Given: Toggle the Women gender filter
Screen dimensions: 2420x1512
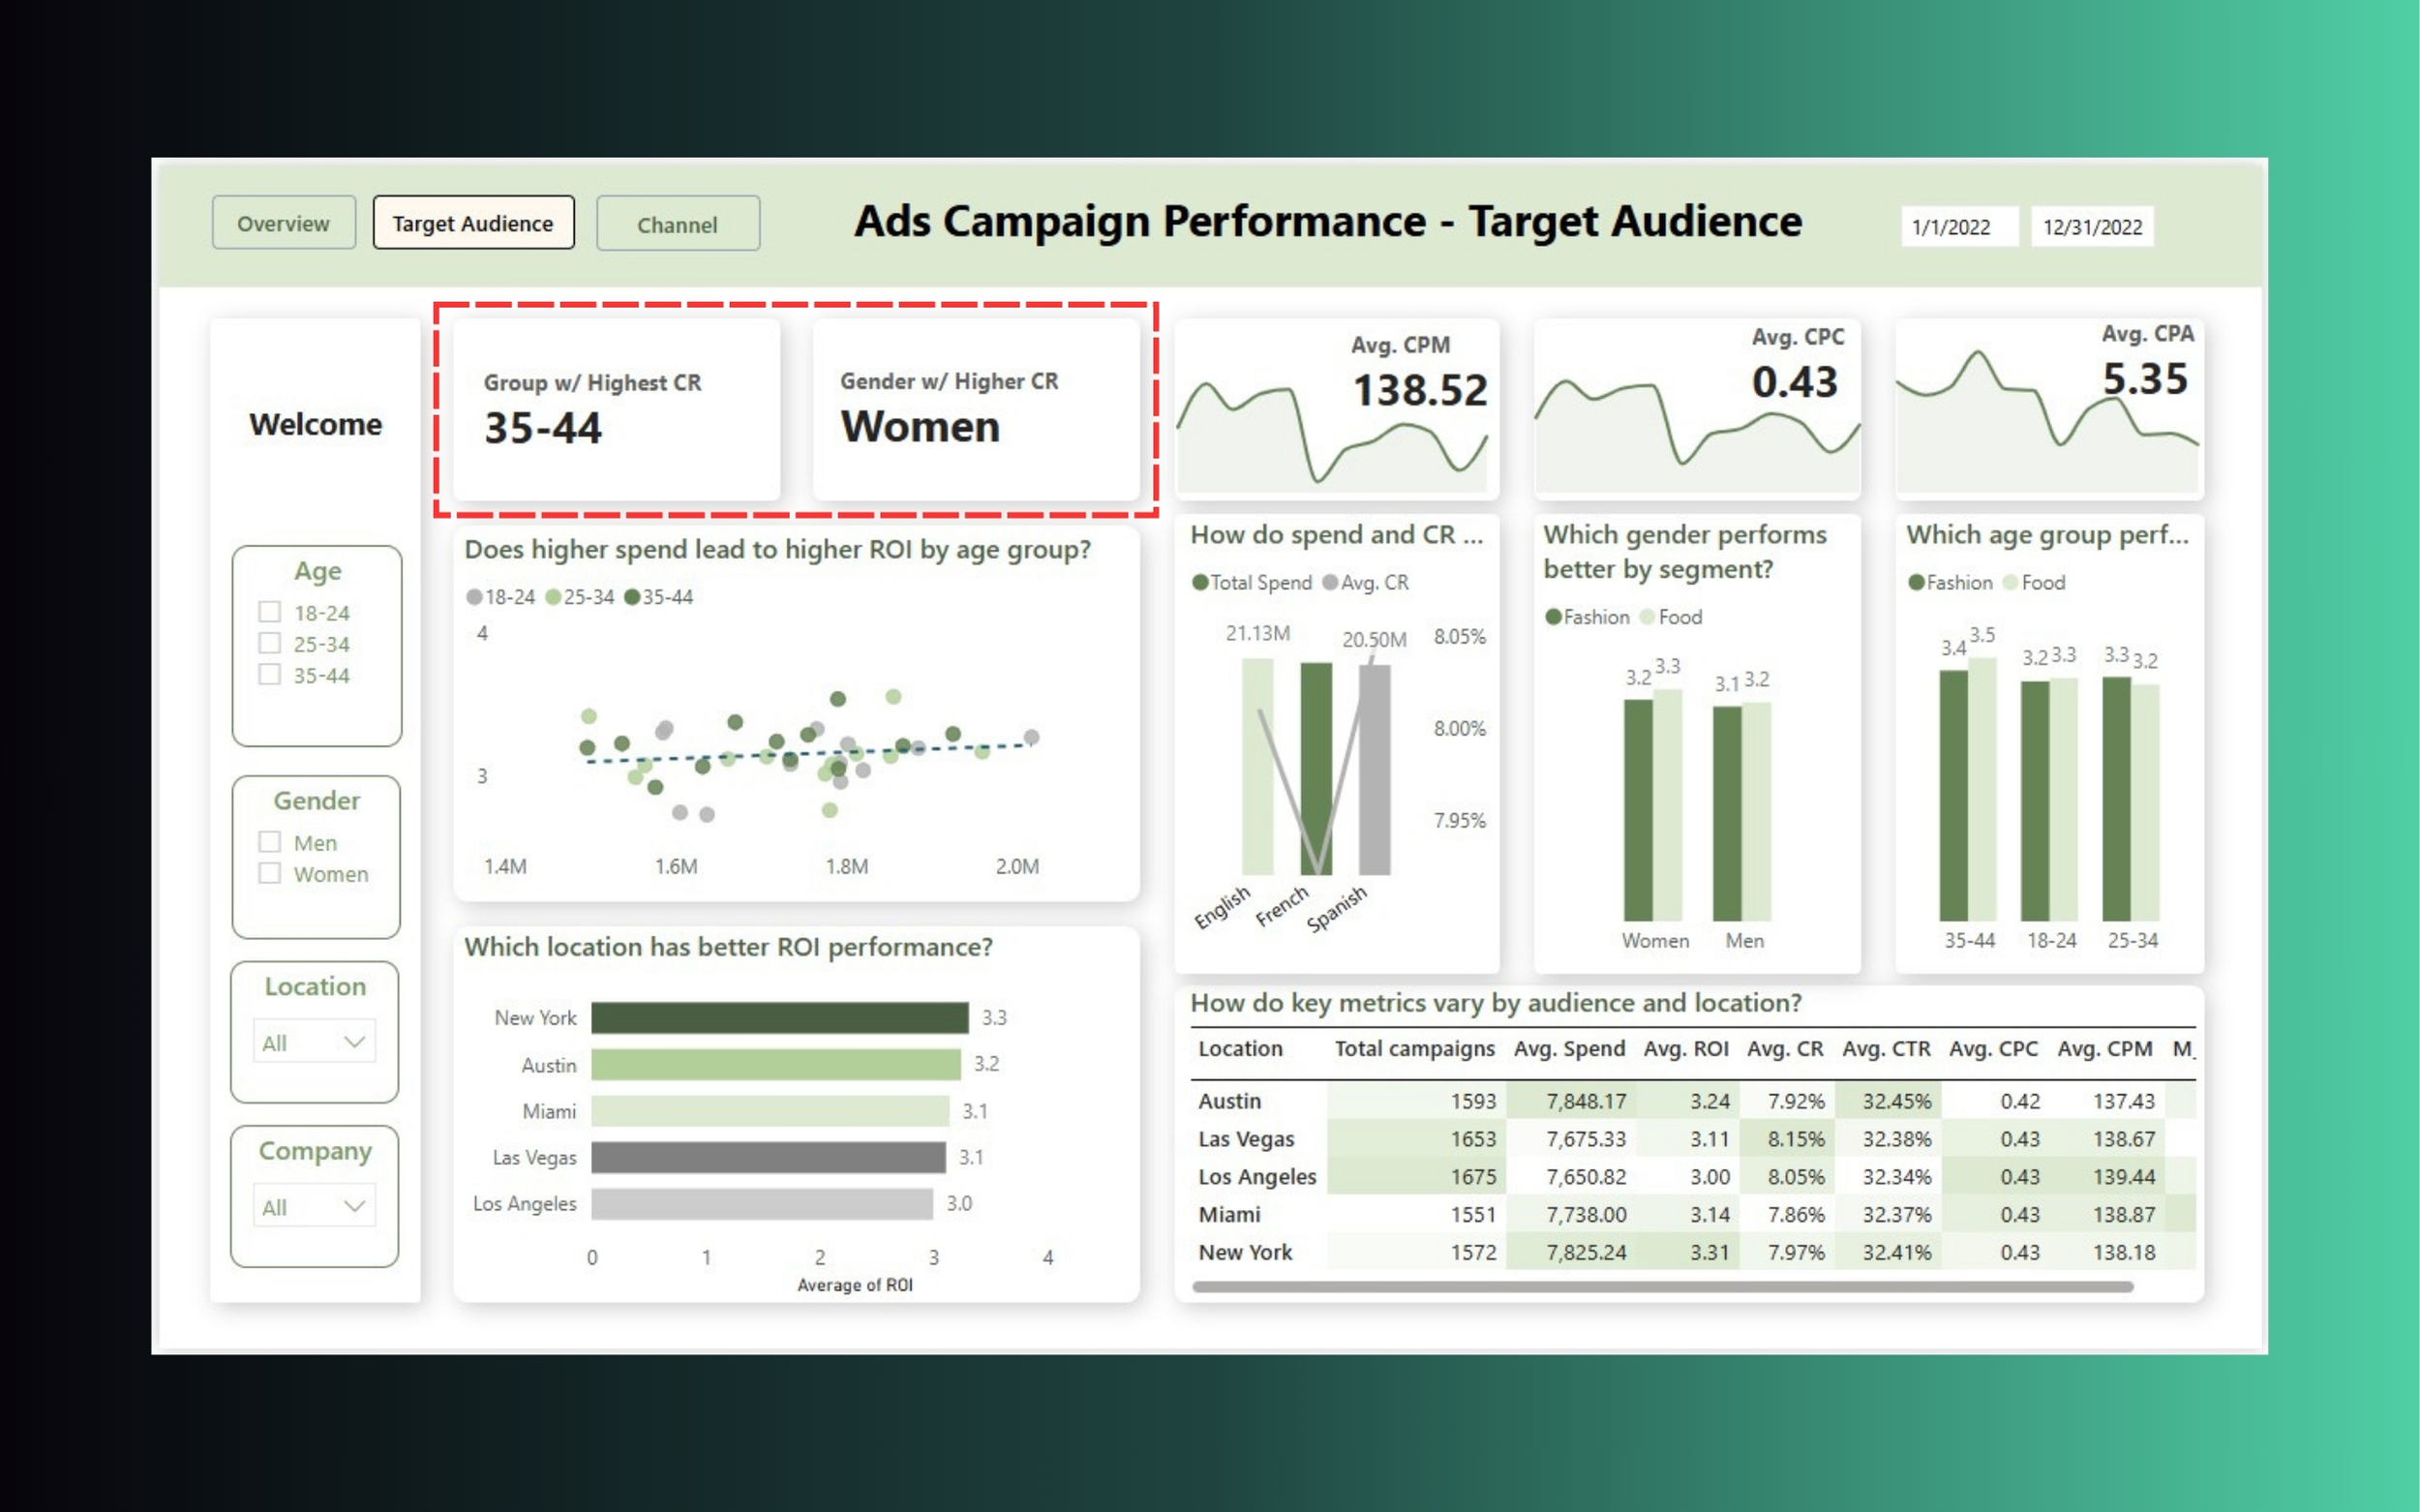Looking at the screenshot, I should [269, 873].
